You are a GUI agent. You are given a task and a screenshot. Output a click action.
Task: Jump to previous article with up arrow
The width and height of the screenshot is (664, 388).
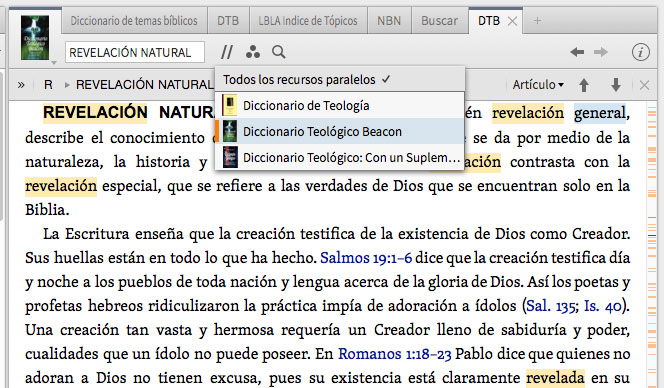tap(584, 85)
